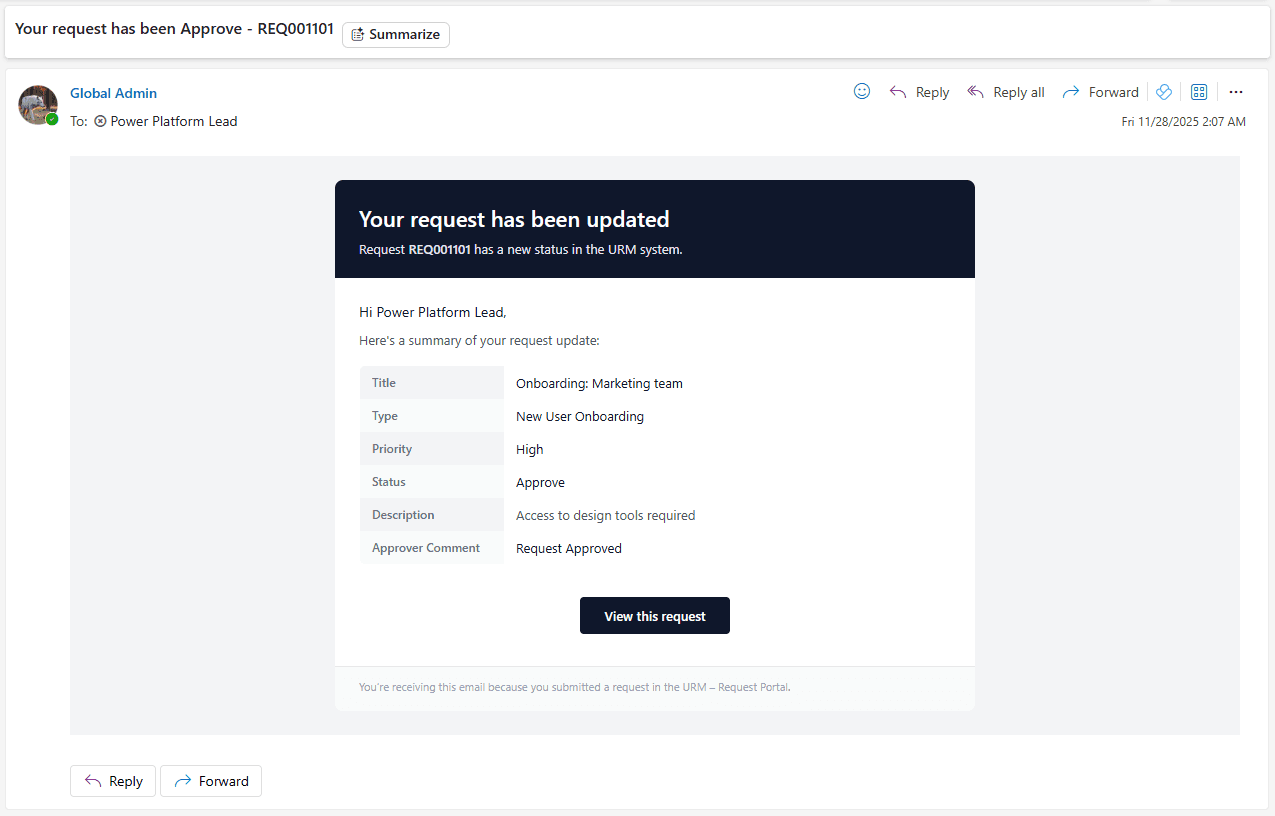Click the overlapping-diamonds add-in icon
Image resolution: width=1275 pixels, height=816 pixels.
(x=1163, y=91)
